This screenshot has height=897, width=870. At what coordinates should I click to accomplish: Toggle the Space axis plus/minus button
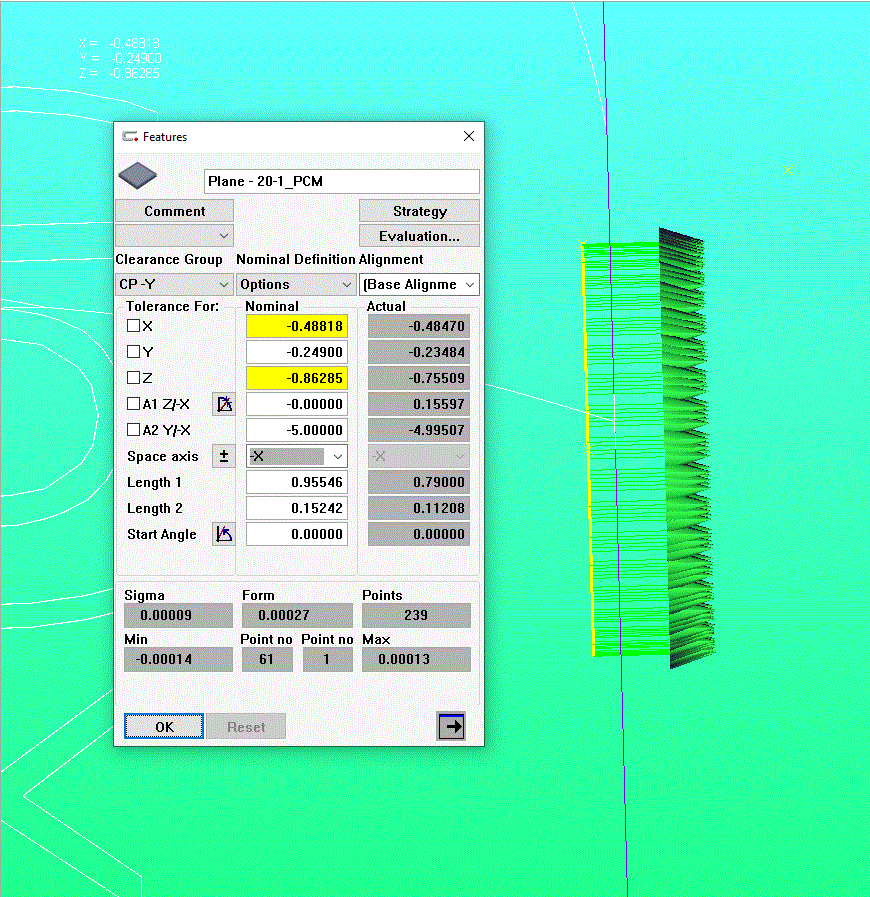224,456
